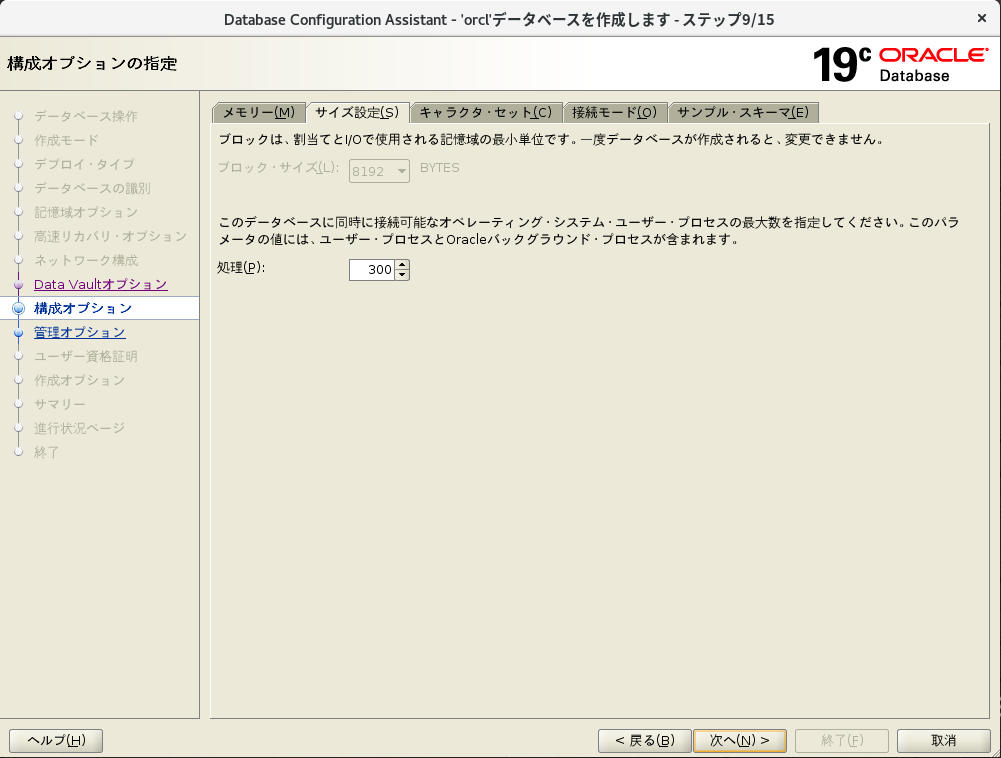
Task: Click the Data Vaultオプション step bullet icon
Action: 18,285
